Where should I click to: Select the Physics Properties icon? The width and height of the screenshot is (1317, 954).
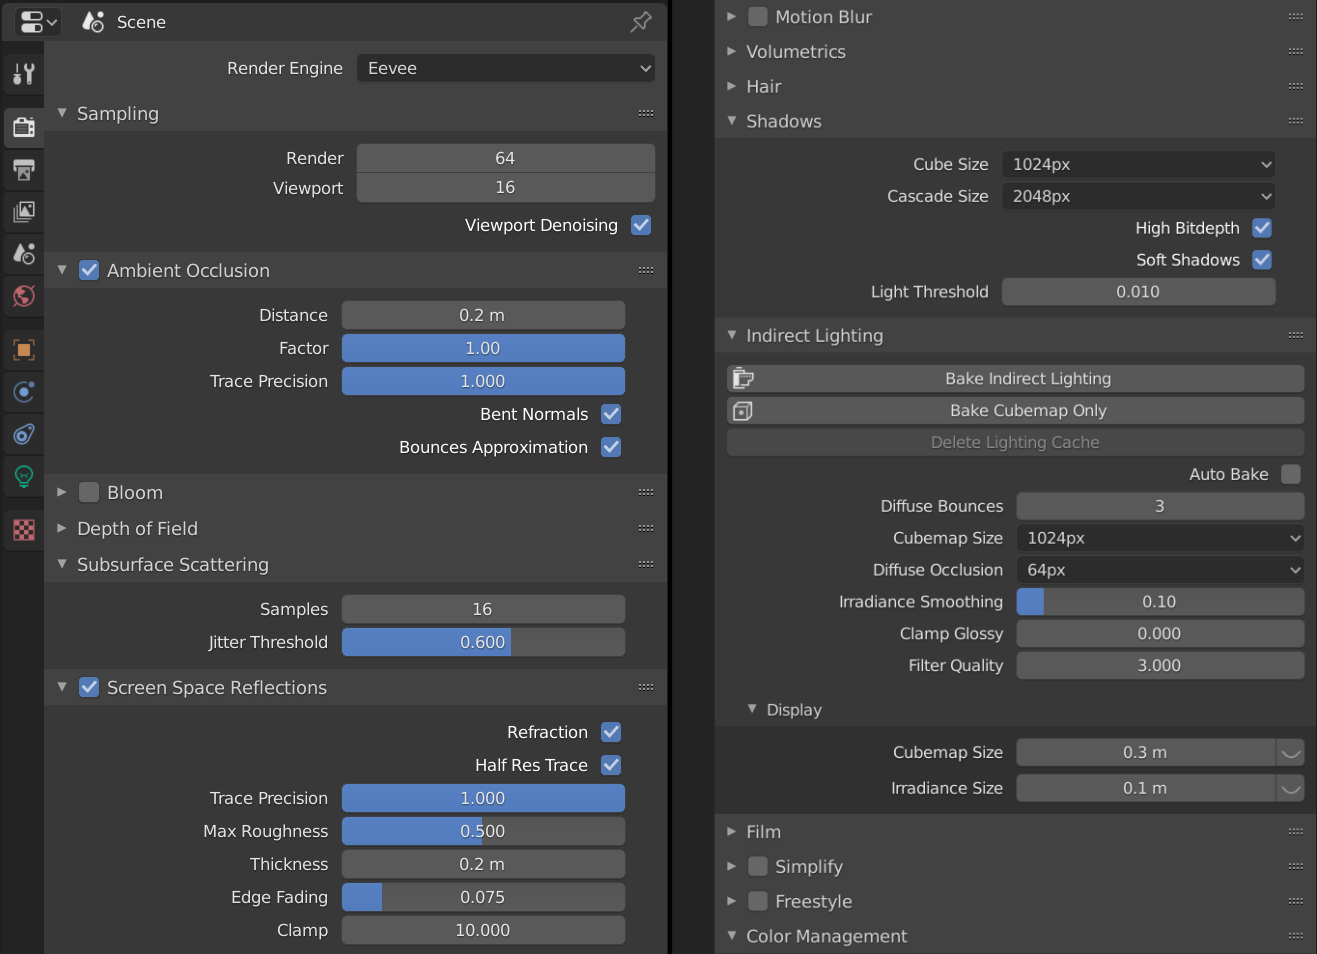[x=23, y=434]
